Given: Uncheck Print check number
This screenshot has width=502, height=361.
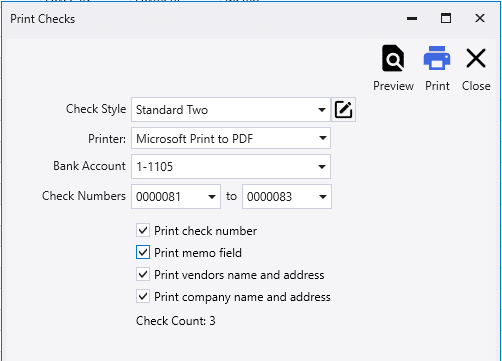Looking at the screenshot, I should click(x=143, y=231).
